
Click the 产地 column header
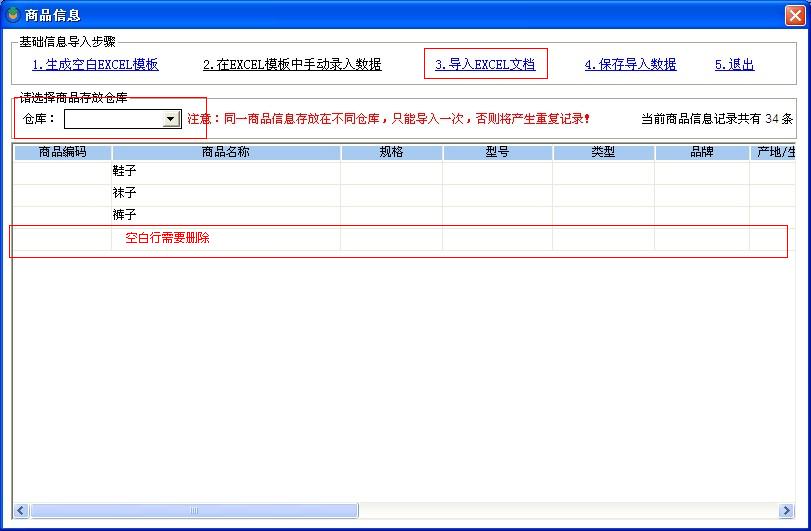pos(773,153)
